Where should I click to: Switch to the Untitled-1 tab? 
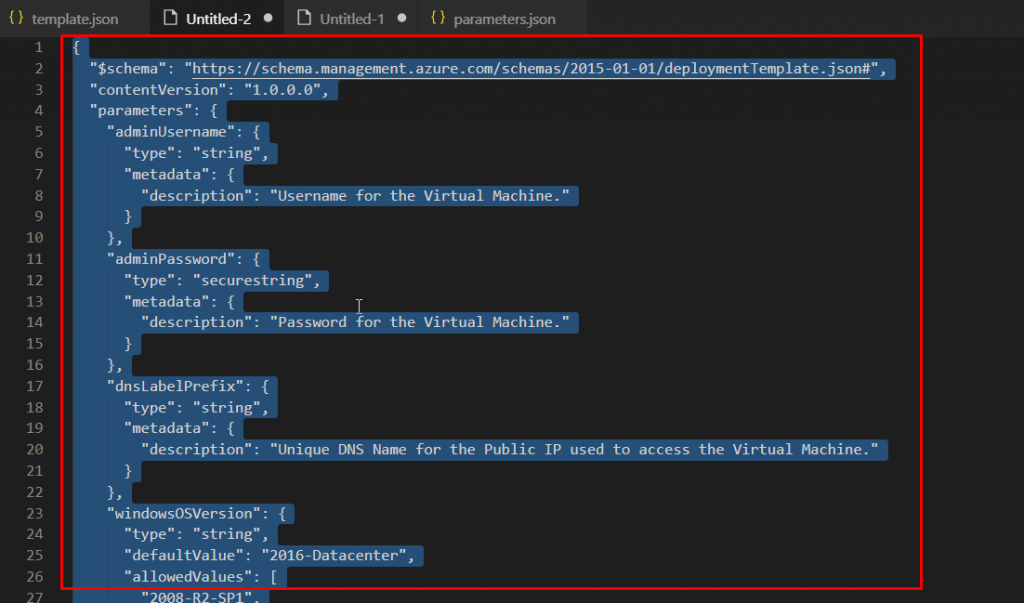pos(351,19)
